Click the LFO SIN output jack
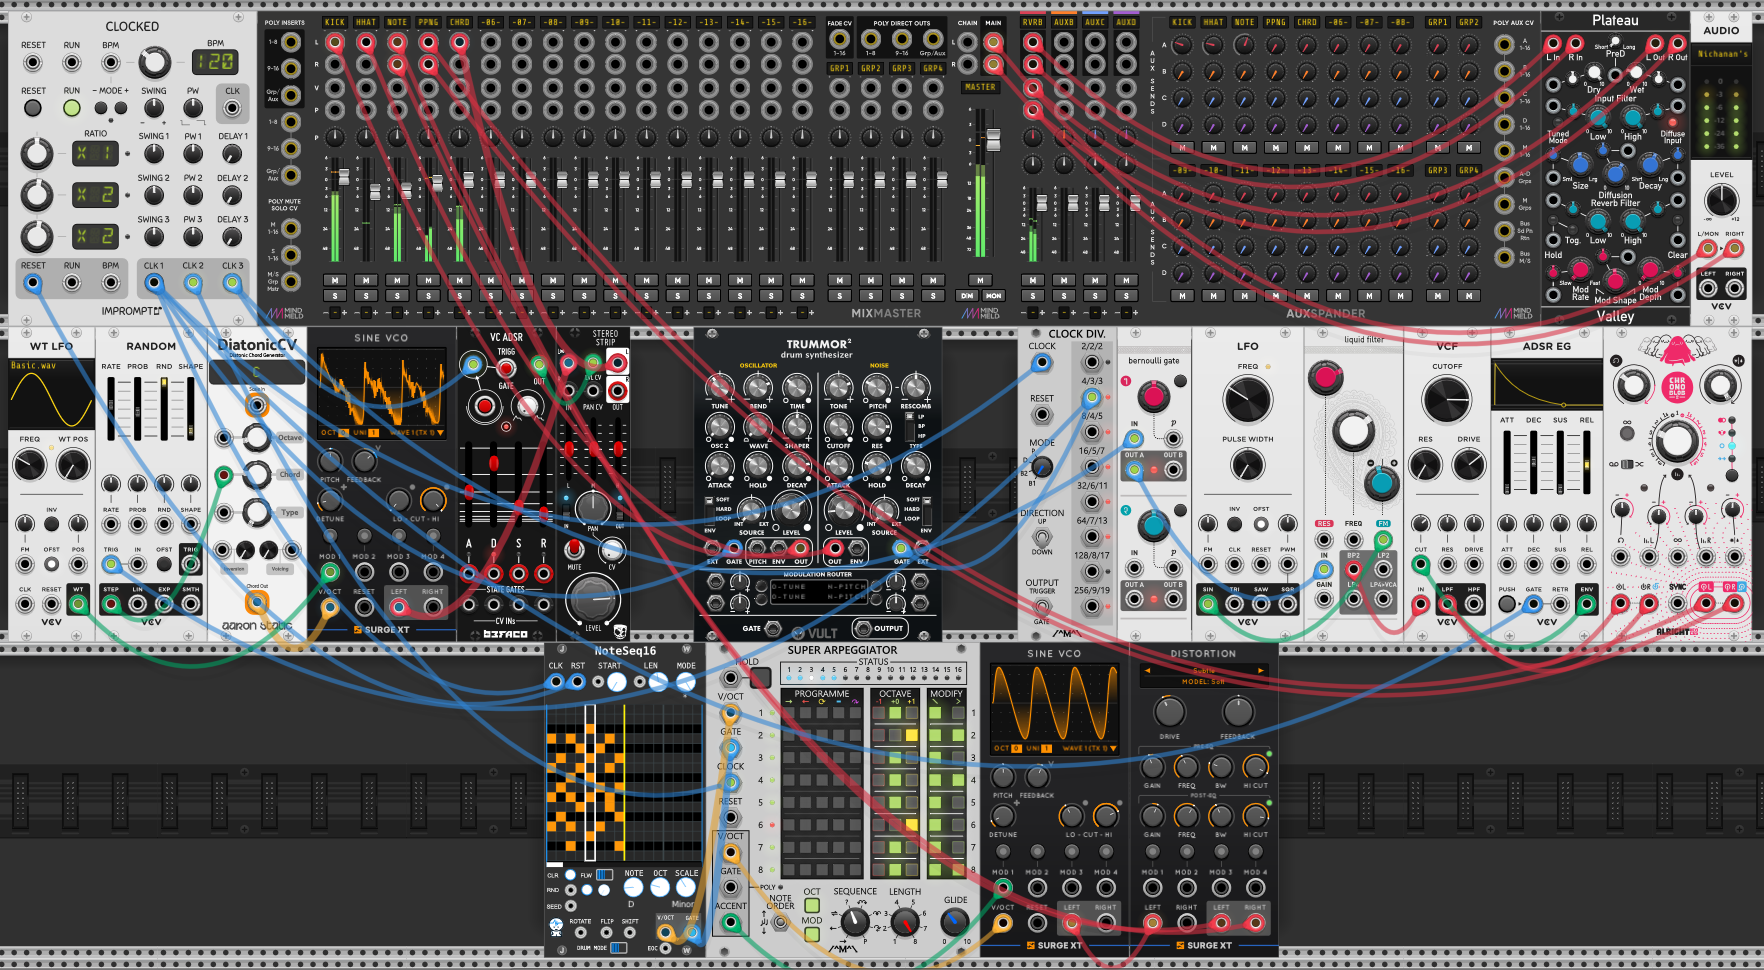The height and width of the screenshot is (970, 1764). click(x=1208, y=603)
